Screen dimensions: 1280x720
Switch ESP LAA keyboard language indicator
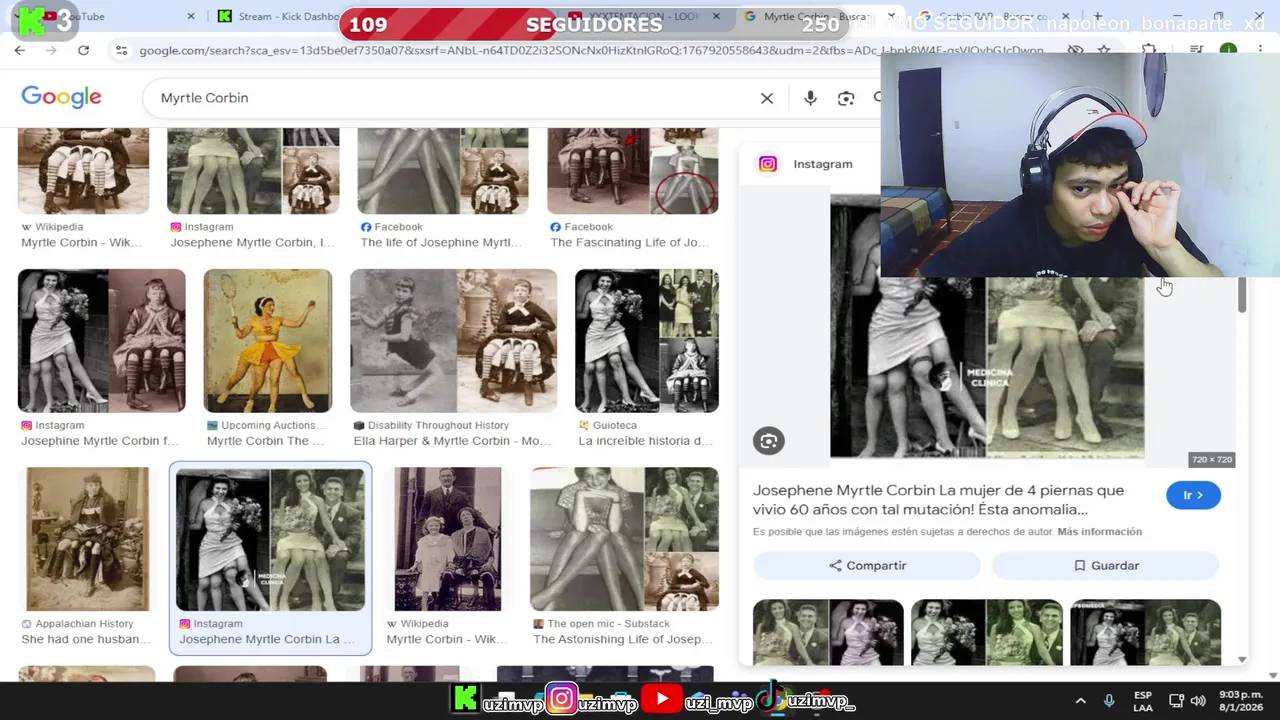point(1143,701)
